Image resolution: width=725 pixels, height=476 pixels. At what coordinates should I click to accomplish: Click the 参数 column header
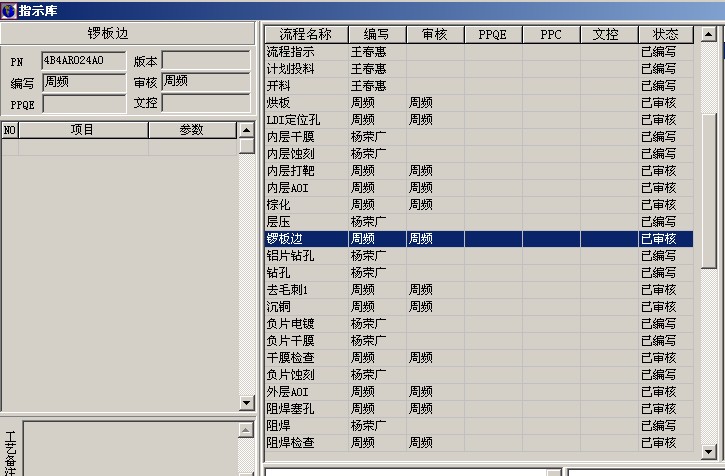pos(192,130)
